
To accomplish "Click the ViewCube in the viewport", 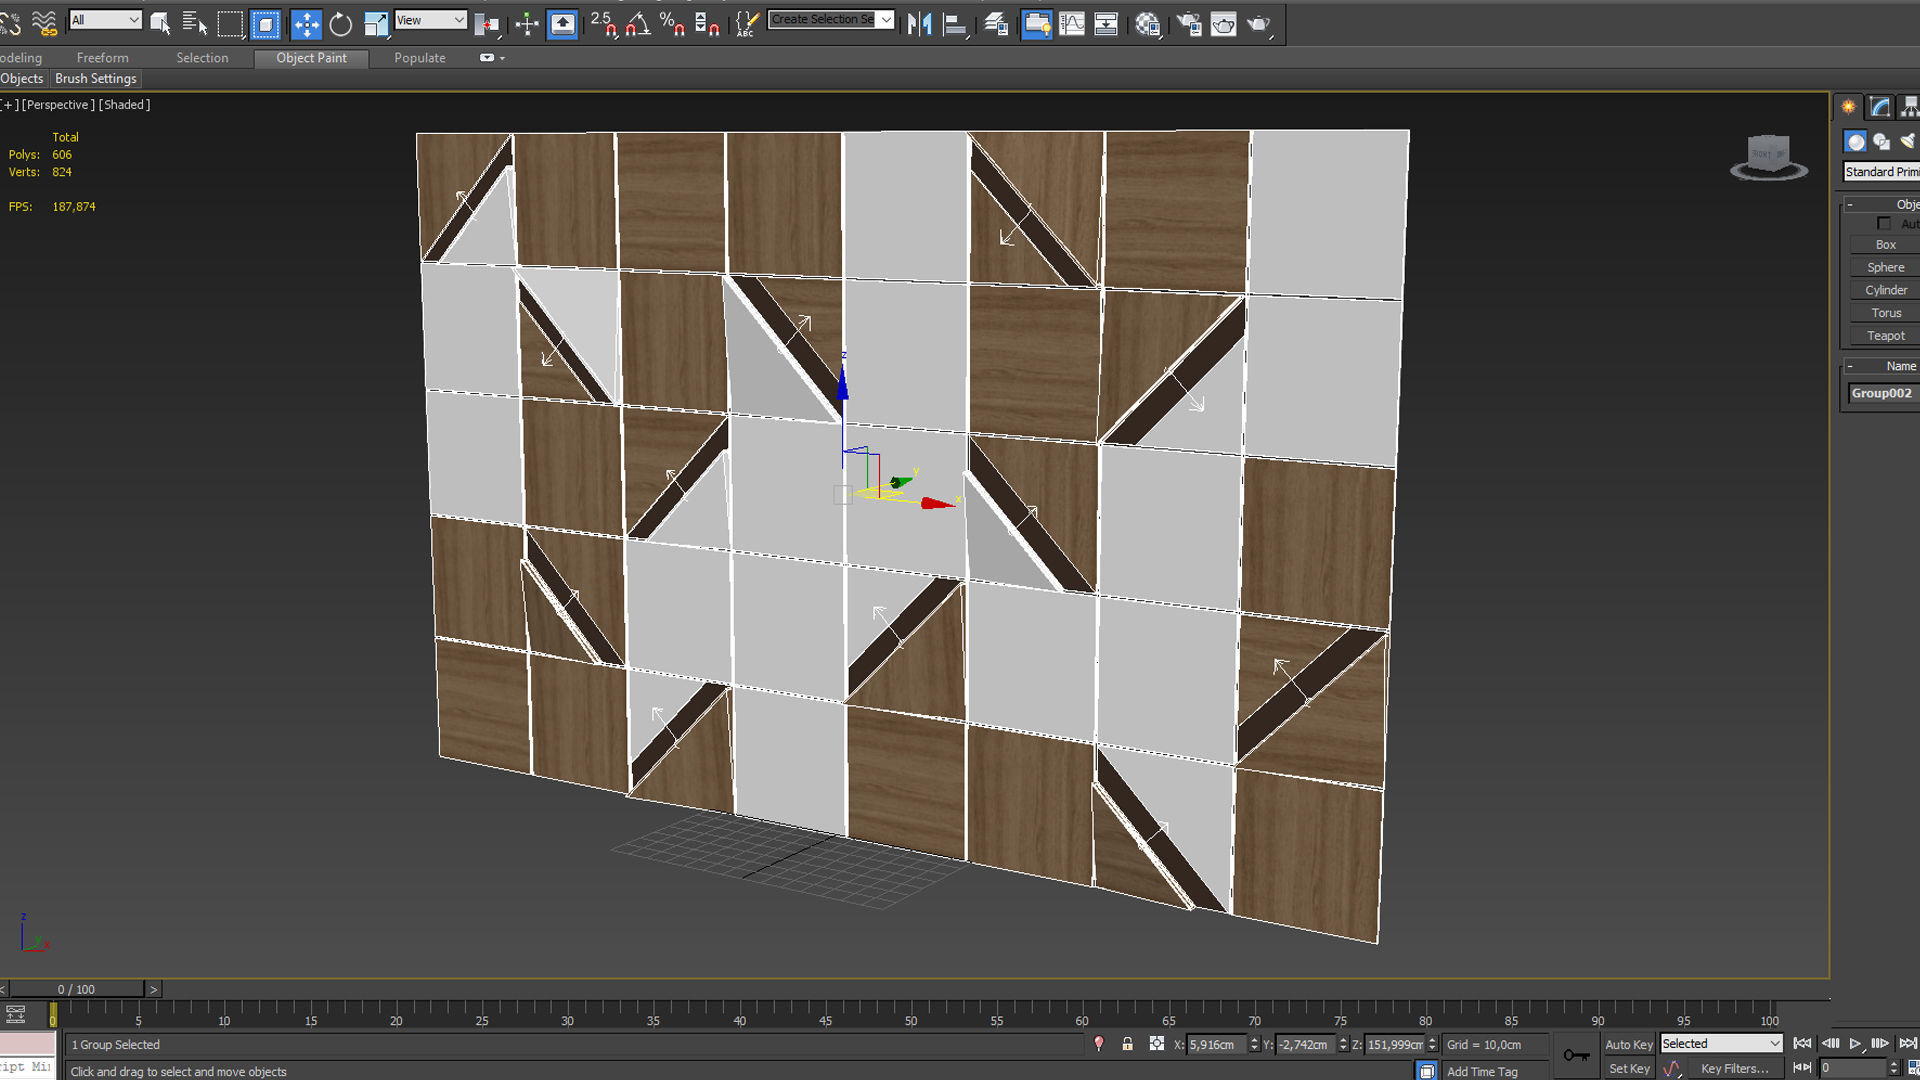I will (x=1768, y=157).
